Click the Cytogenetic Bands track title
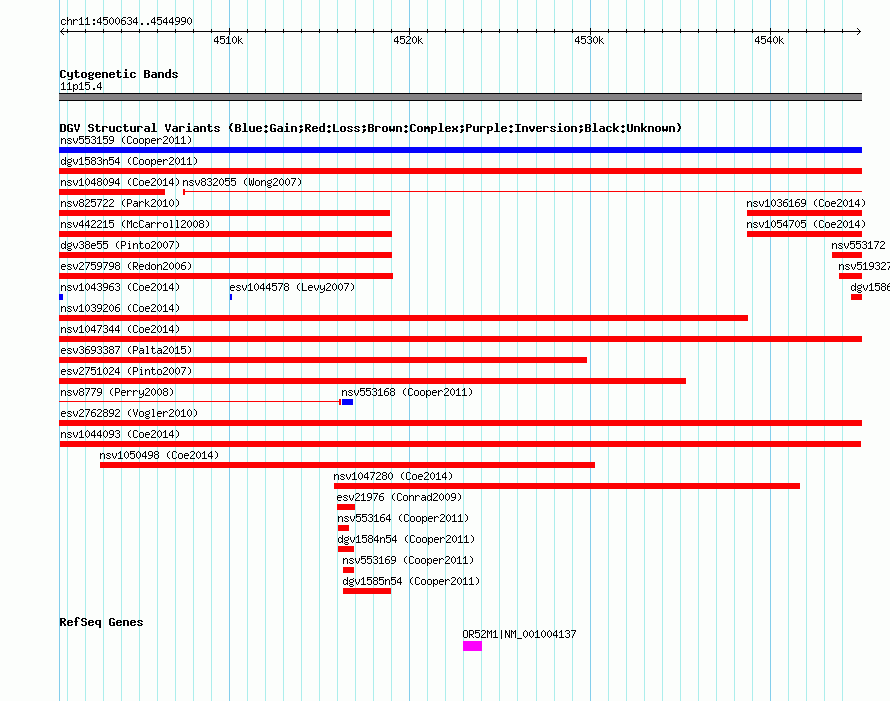890x701 pixels. (x=119, y=74)
